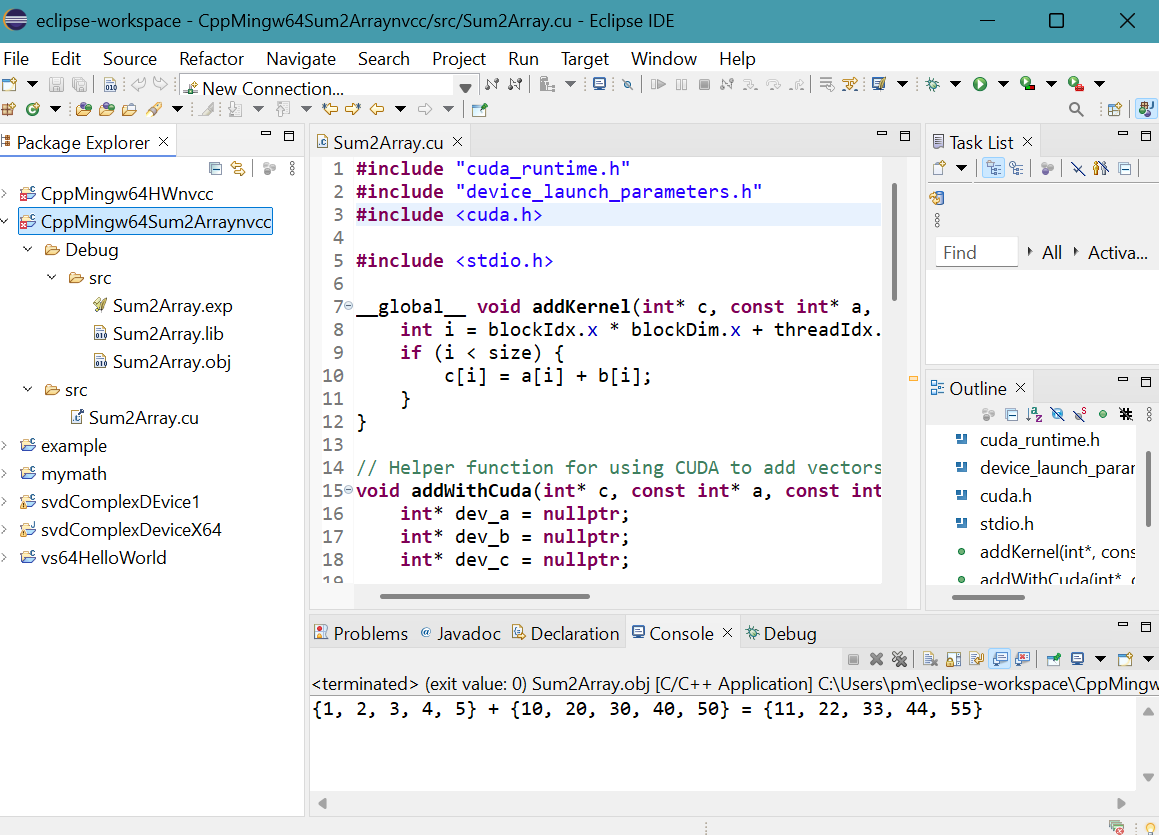The image size is (1159, 835).
Task: Click the External Tools run icon
Action: click(1075, 84)
